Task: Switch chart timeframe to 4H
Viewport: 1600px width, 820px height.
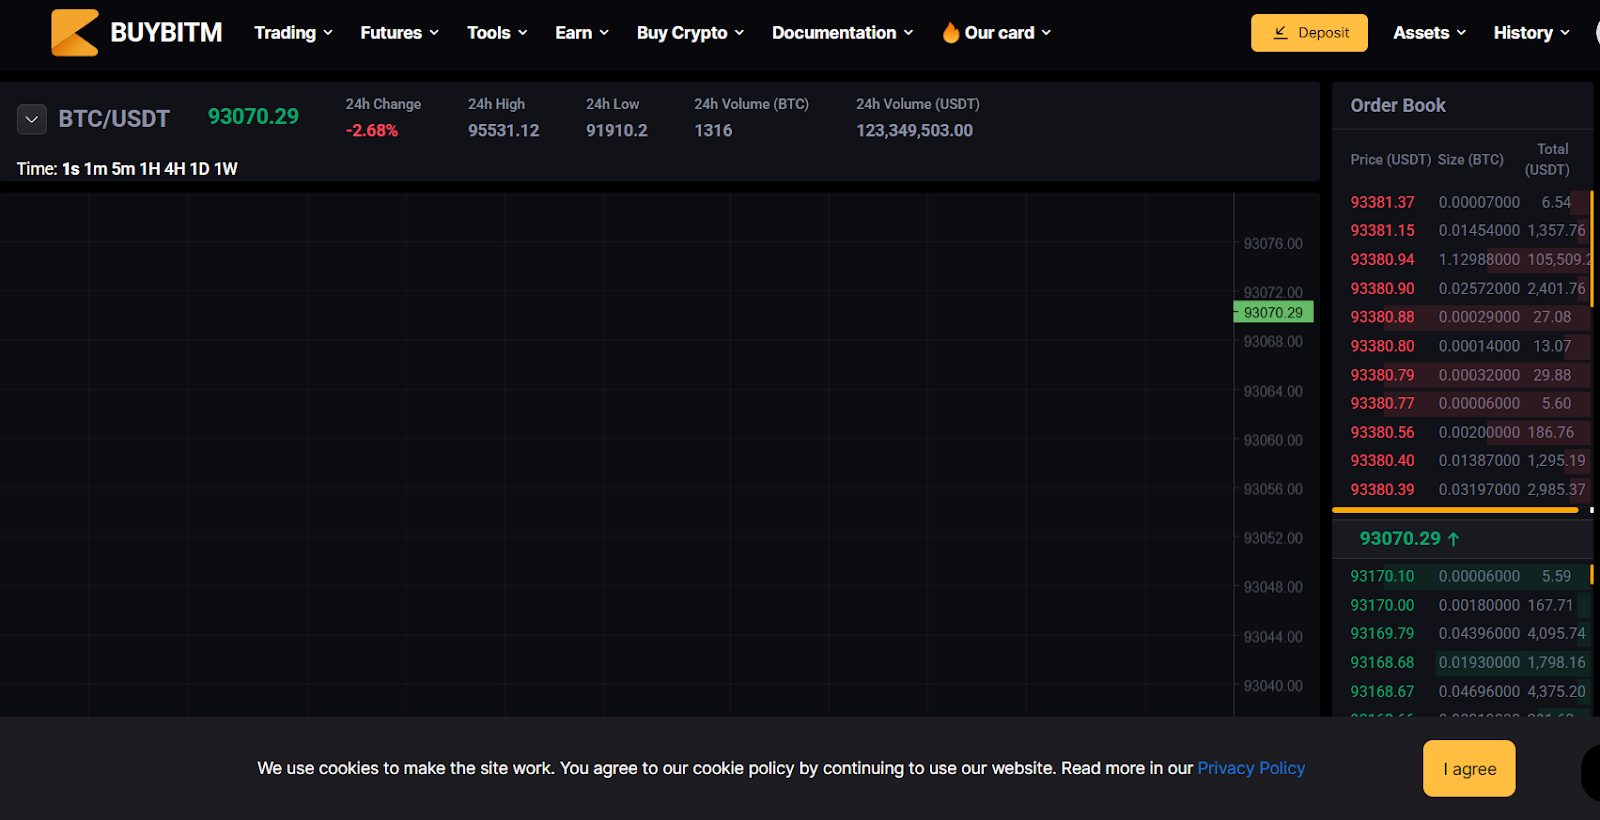Action: point(175,169)
